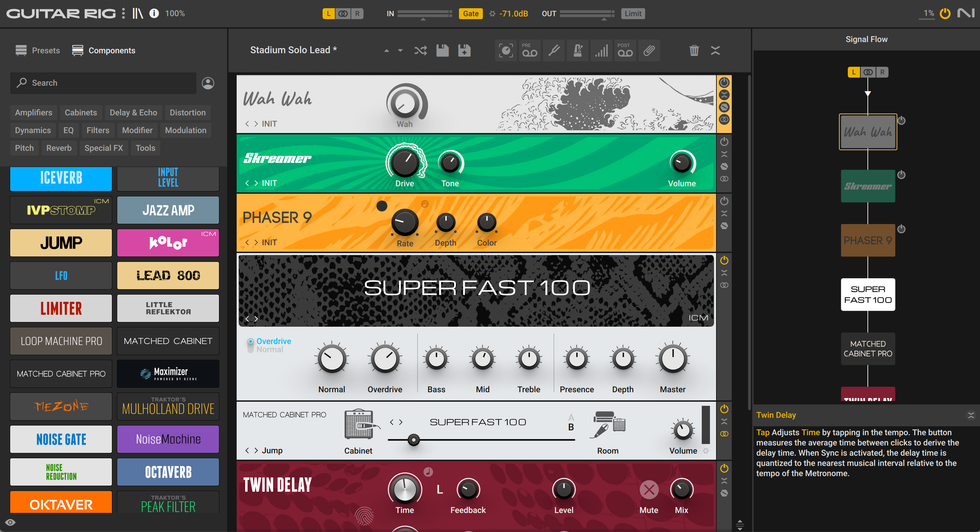980x532 pixels.
Task: Switch to the Presets tab
Action: pos(38,51)
